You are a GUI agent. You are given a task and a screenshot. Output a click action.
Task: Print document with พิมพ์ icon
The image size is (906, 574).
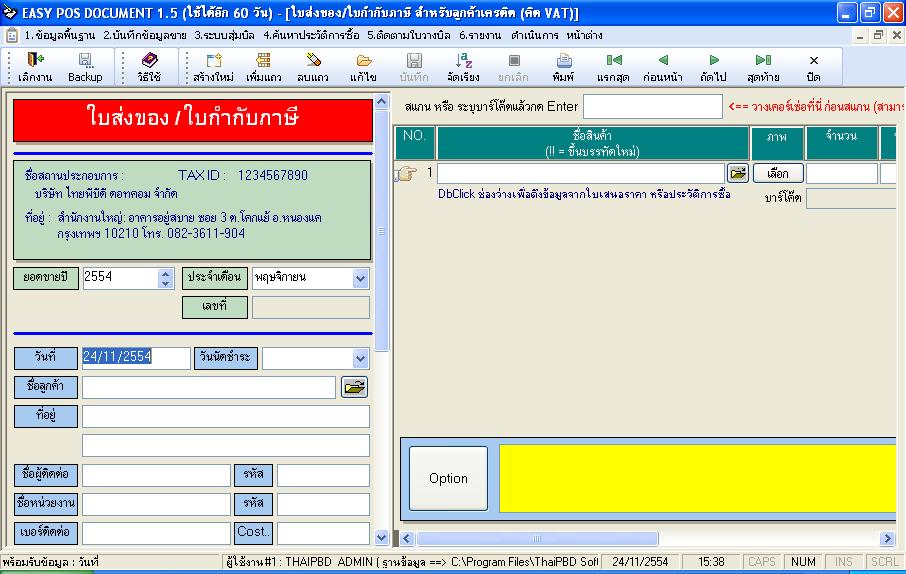pyautogui.click(x=563, y=67)
